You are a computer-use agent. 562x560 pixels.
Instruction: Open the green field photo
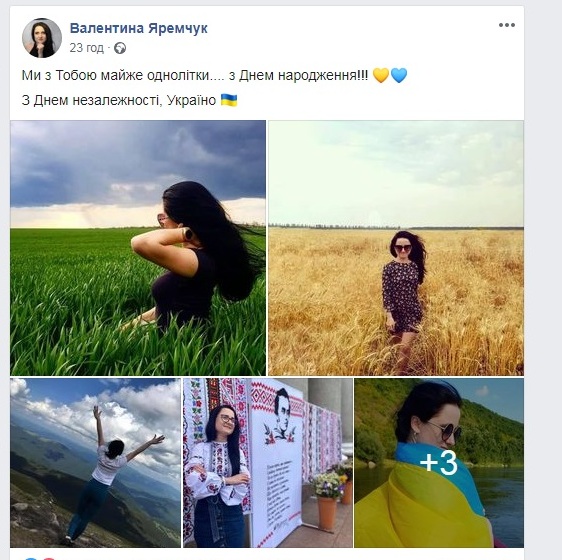click(x=138, y=248)
